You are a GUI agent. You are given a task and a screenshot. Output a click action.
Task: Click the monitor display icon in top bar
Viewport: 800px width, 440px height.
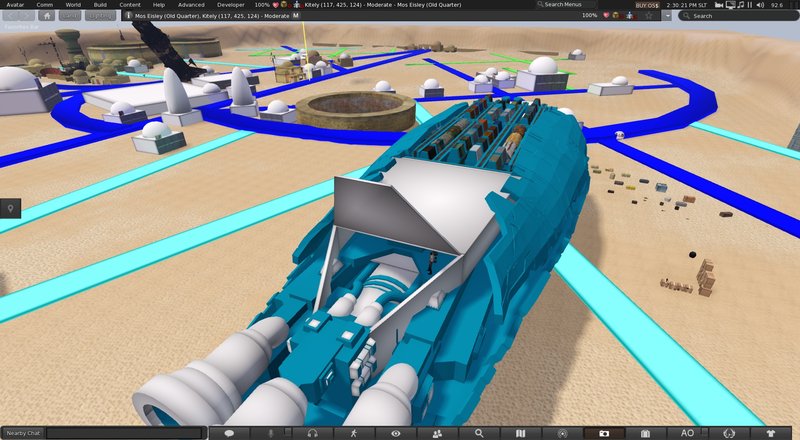[731, 5]
